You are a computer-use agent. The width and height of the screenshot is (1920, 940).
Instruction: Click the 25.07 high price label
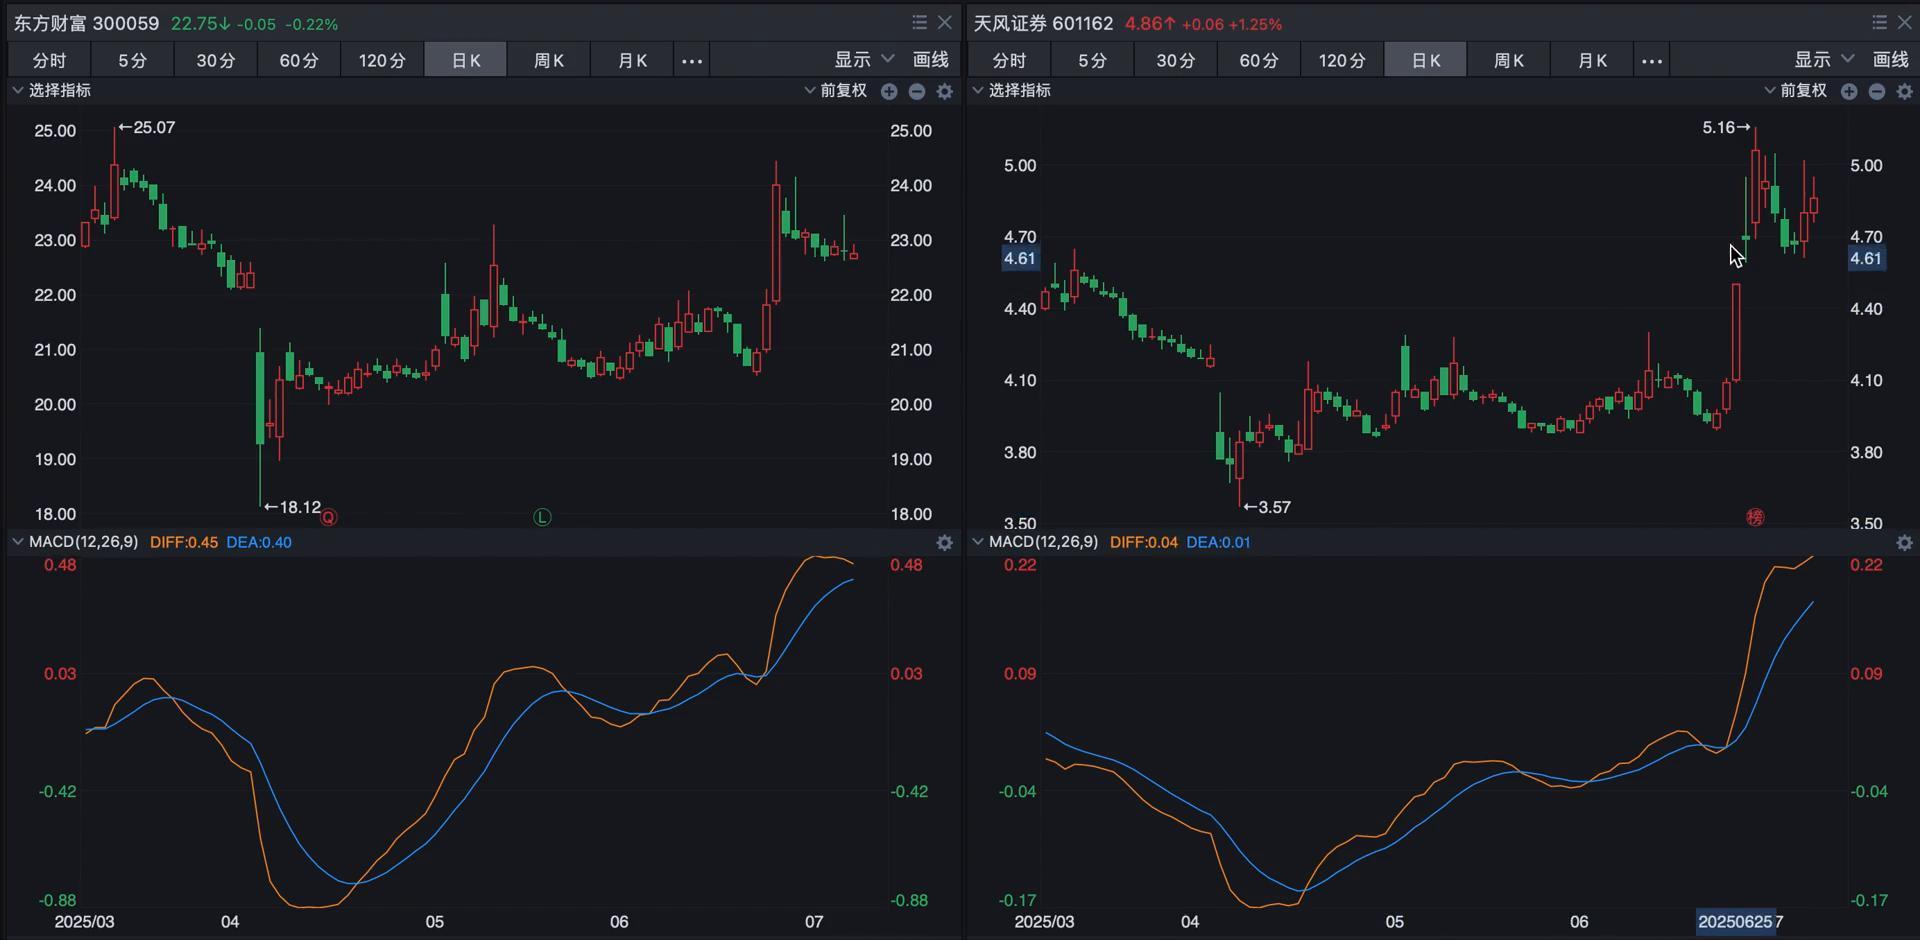pos(147,127)
